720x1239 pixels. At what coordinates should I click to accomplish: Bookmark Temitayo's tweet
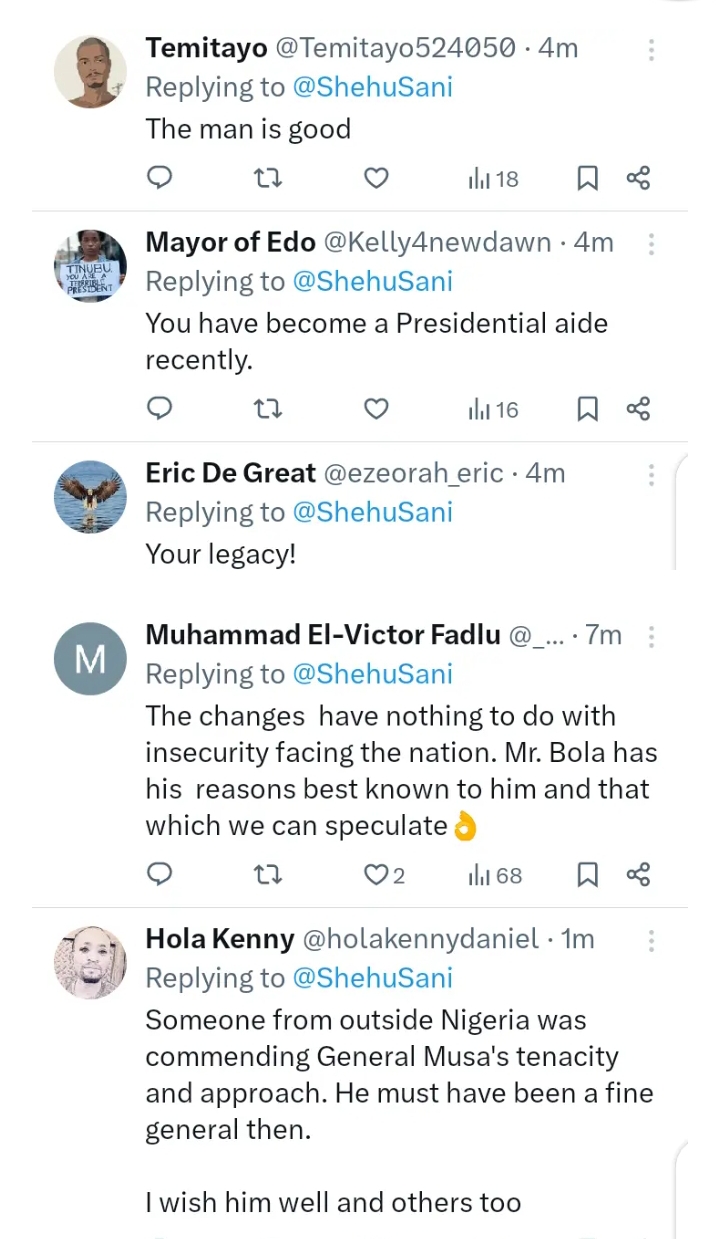coord(587,179)
